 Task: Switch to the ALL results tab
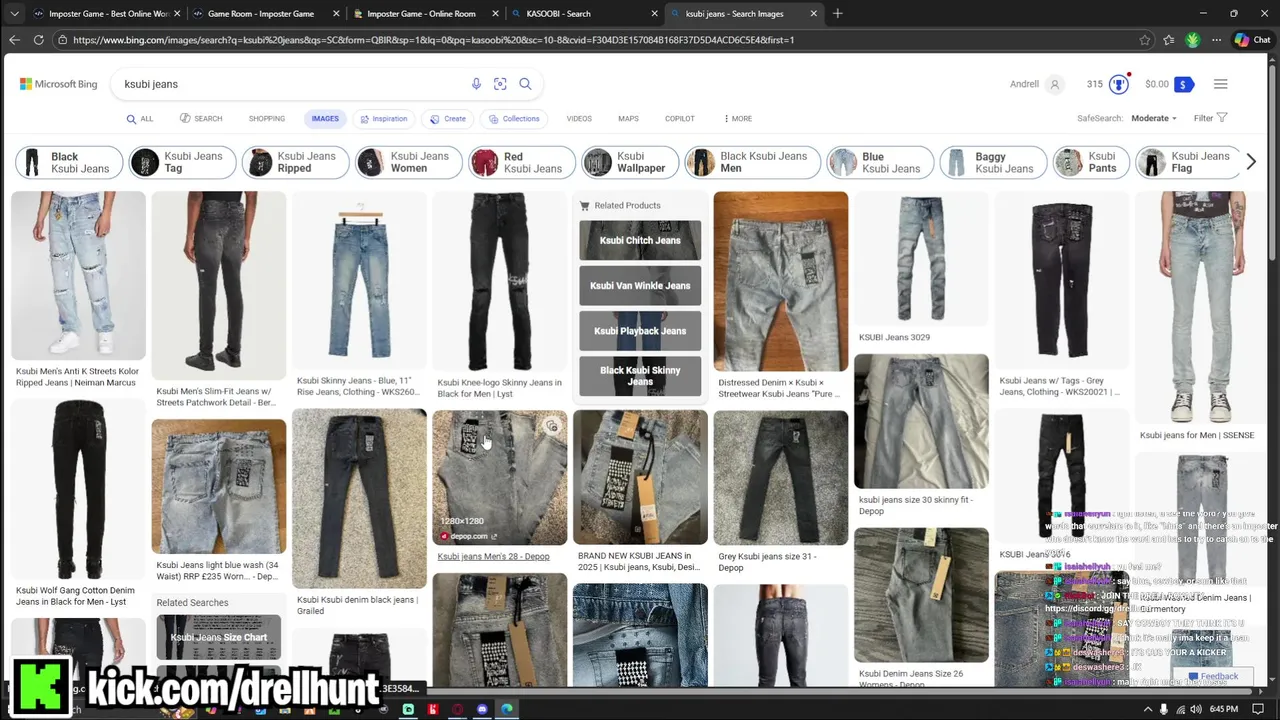coord(140,118)
